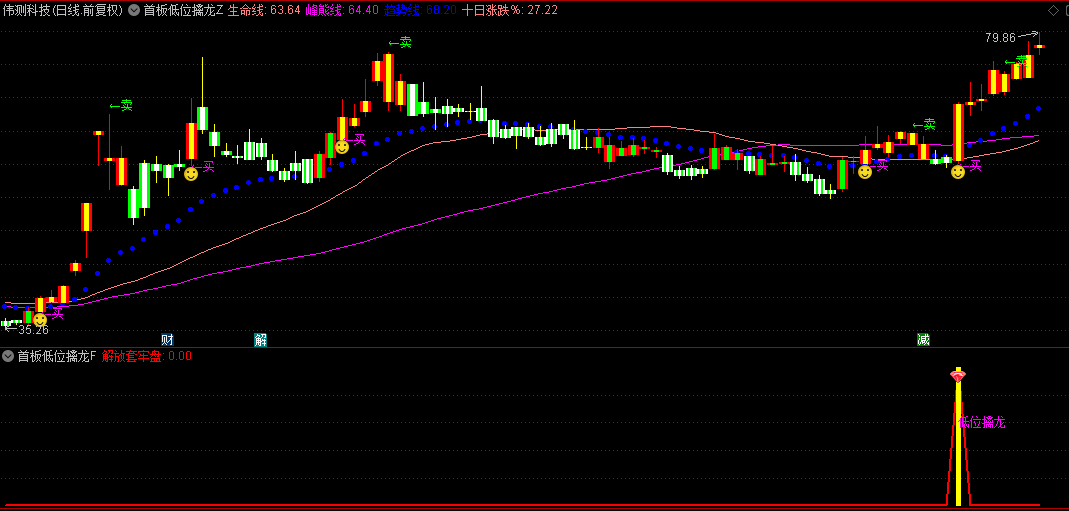Click the 财 marker on the time axis
This screenshot has height=511, width=1069.
pos(167,340)
